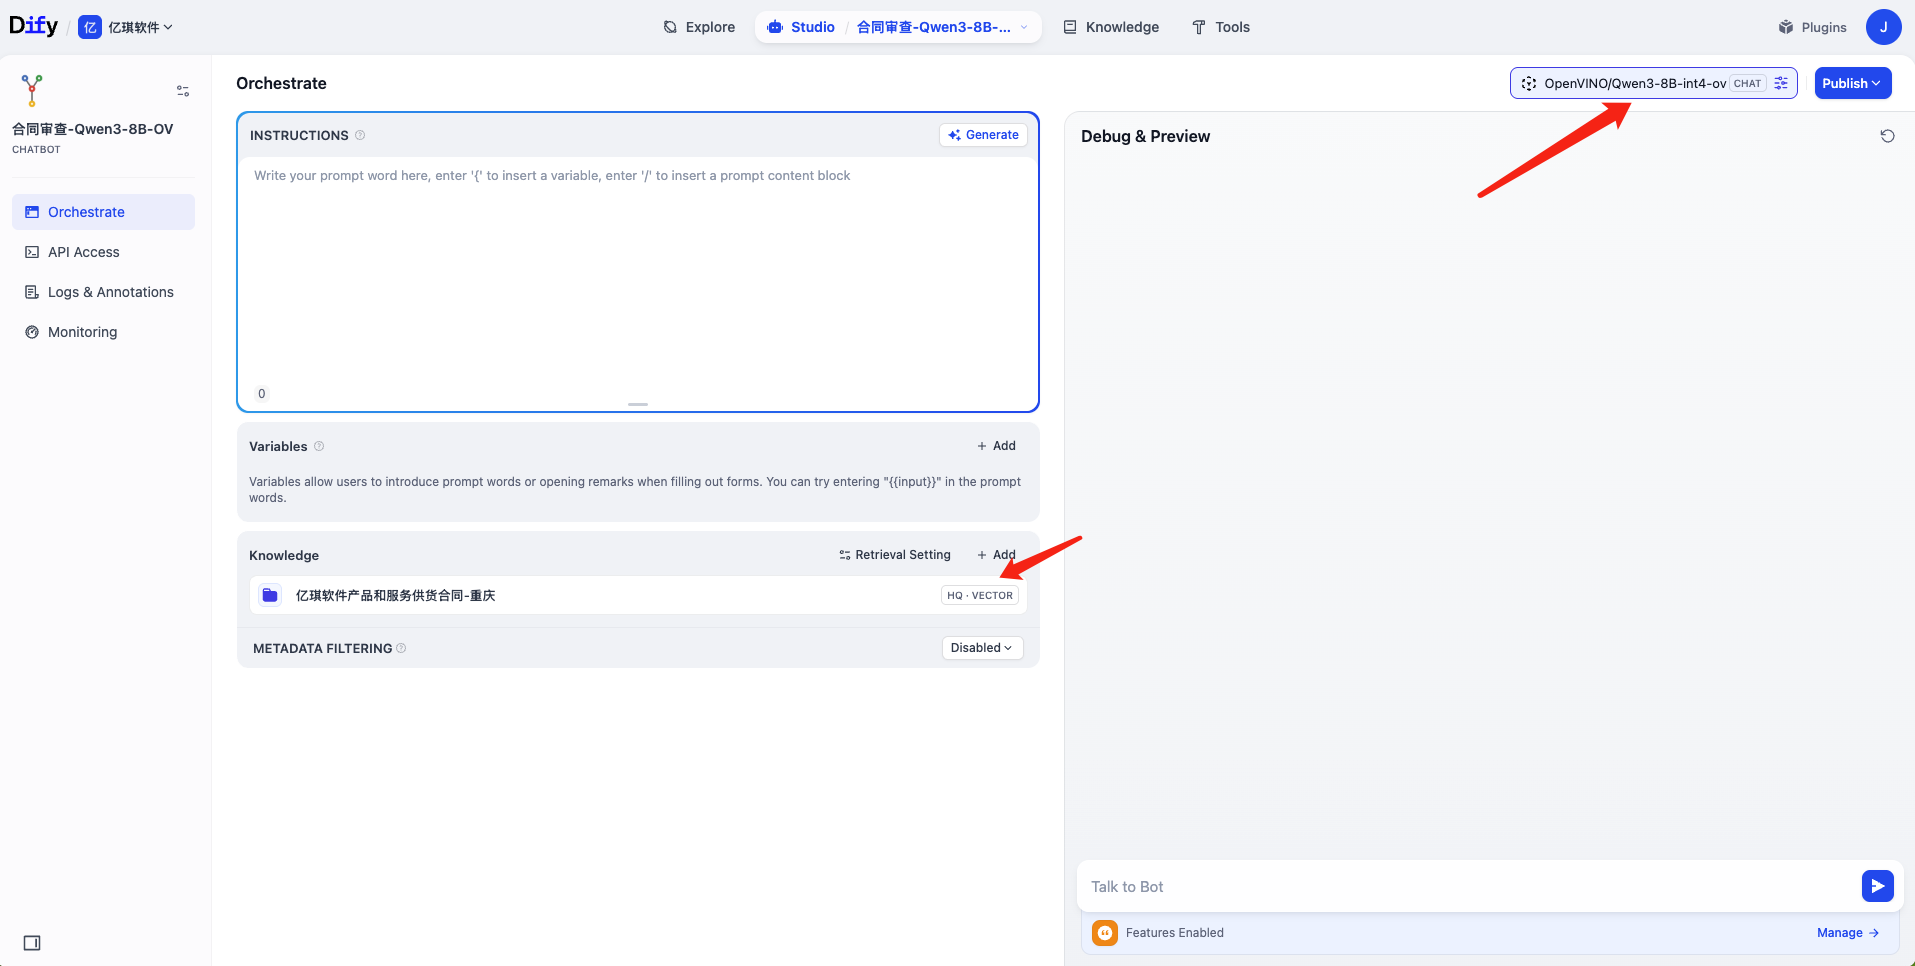Click the orange Features Enabled icon

point(1104,933)
